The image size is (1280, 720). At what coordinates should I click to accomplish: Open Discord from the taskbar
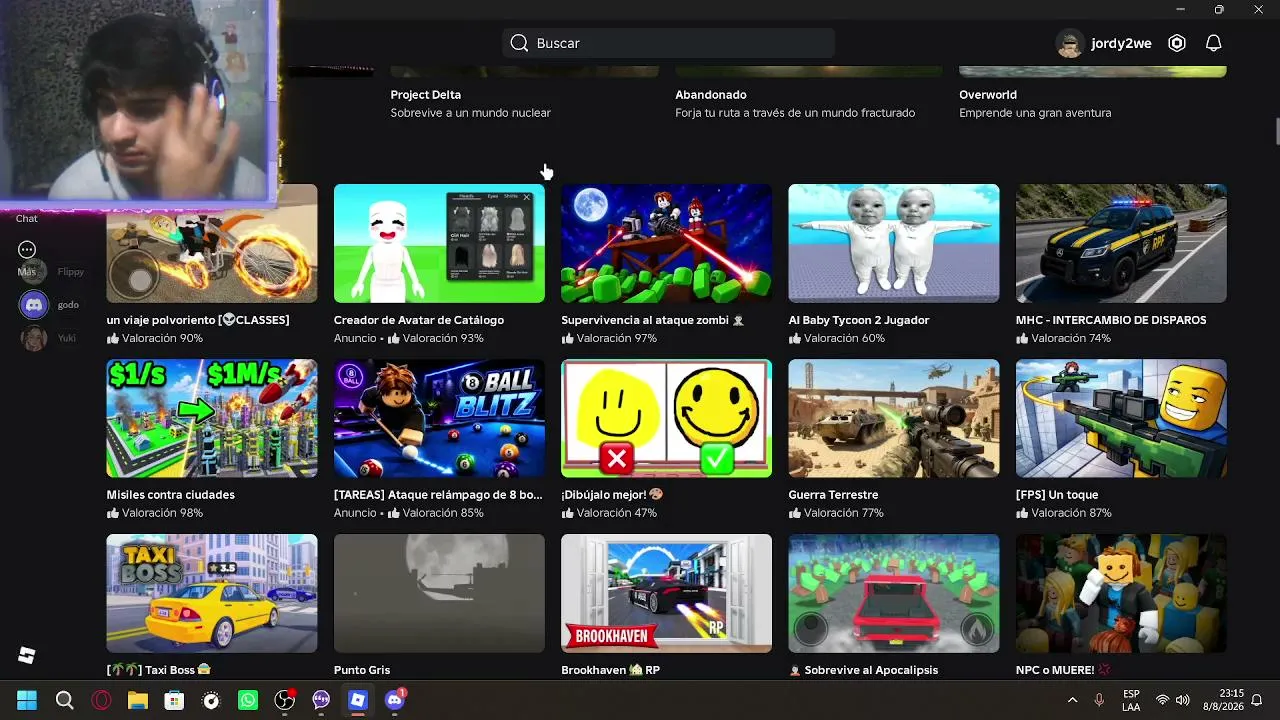point(395,699)
